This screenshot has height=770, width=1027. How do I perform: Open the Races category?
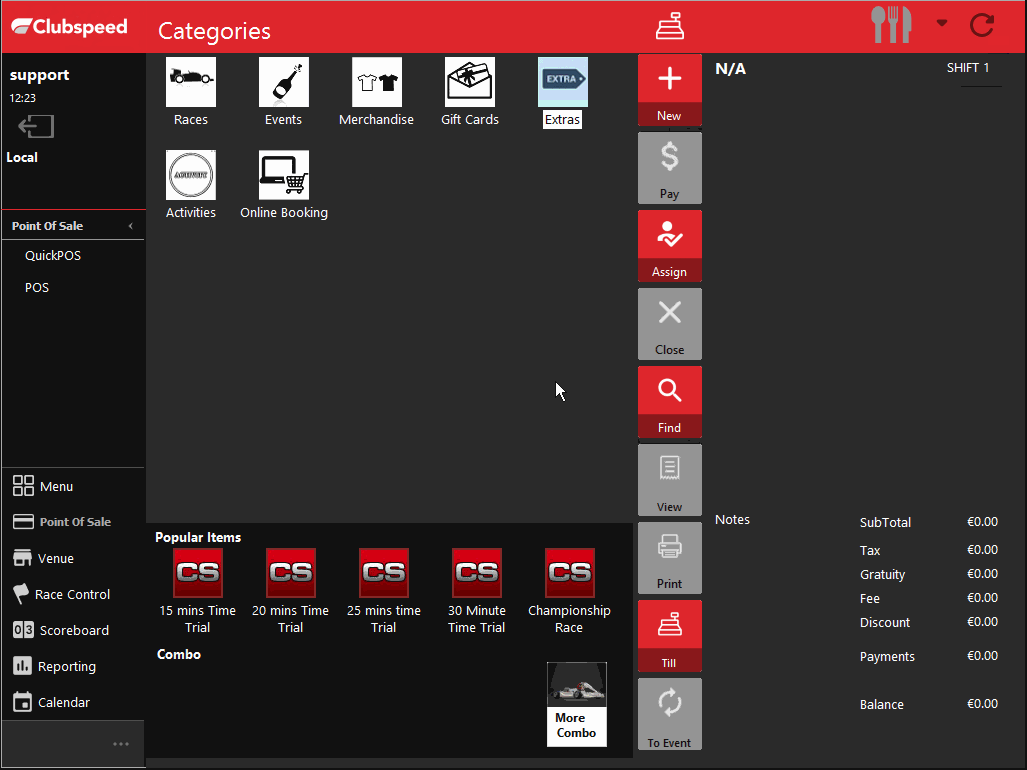pos(191,92)
